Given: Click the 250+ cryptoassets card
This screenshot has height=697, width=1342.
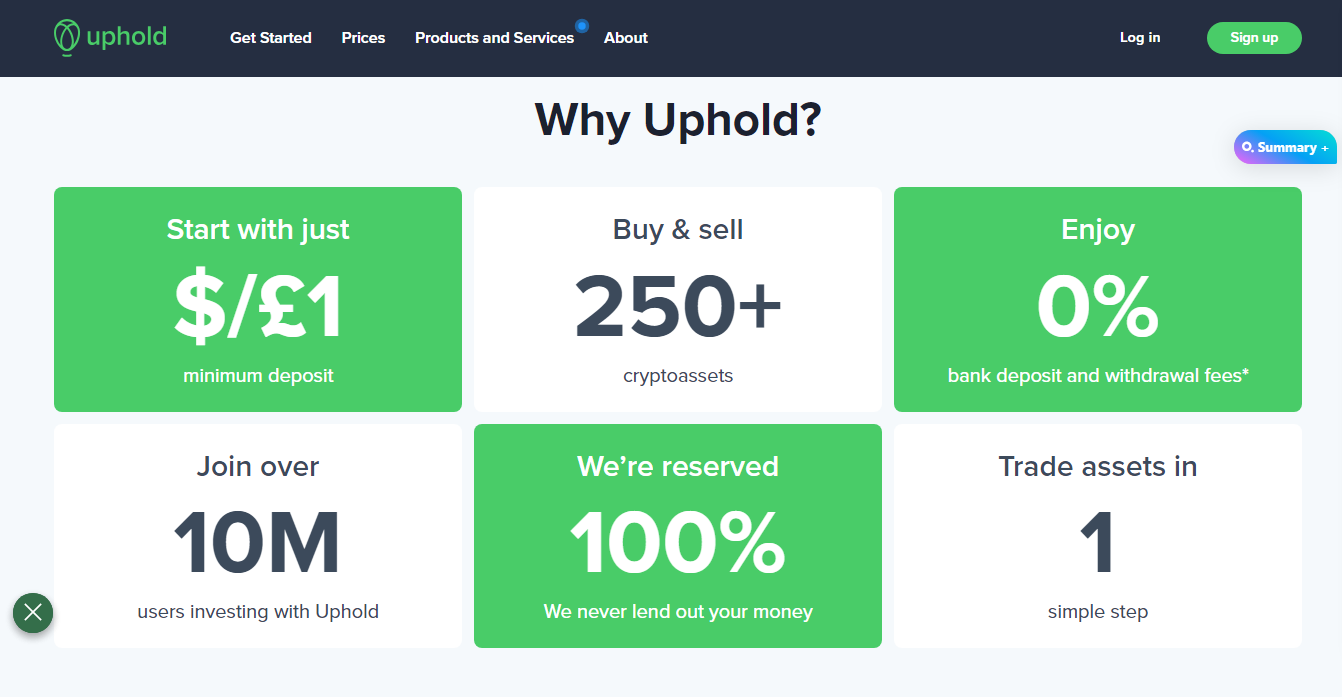Looking at the screenshot, I should pos(678,299).
